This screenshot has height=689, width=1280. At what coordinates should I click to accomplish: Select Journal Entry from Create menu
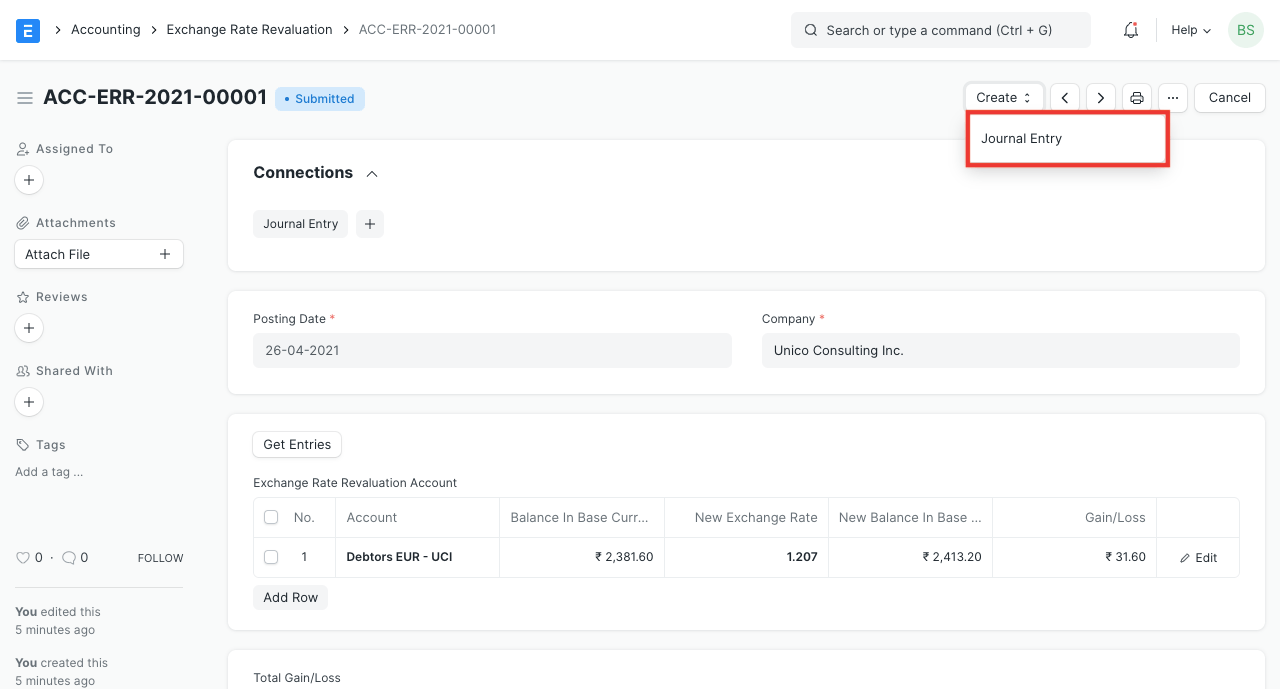pos(1022,139)
